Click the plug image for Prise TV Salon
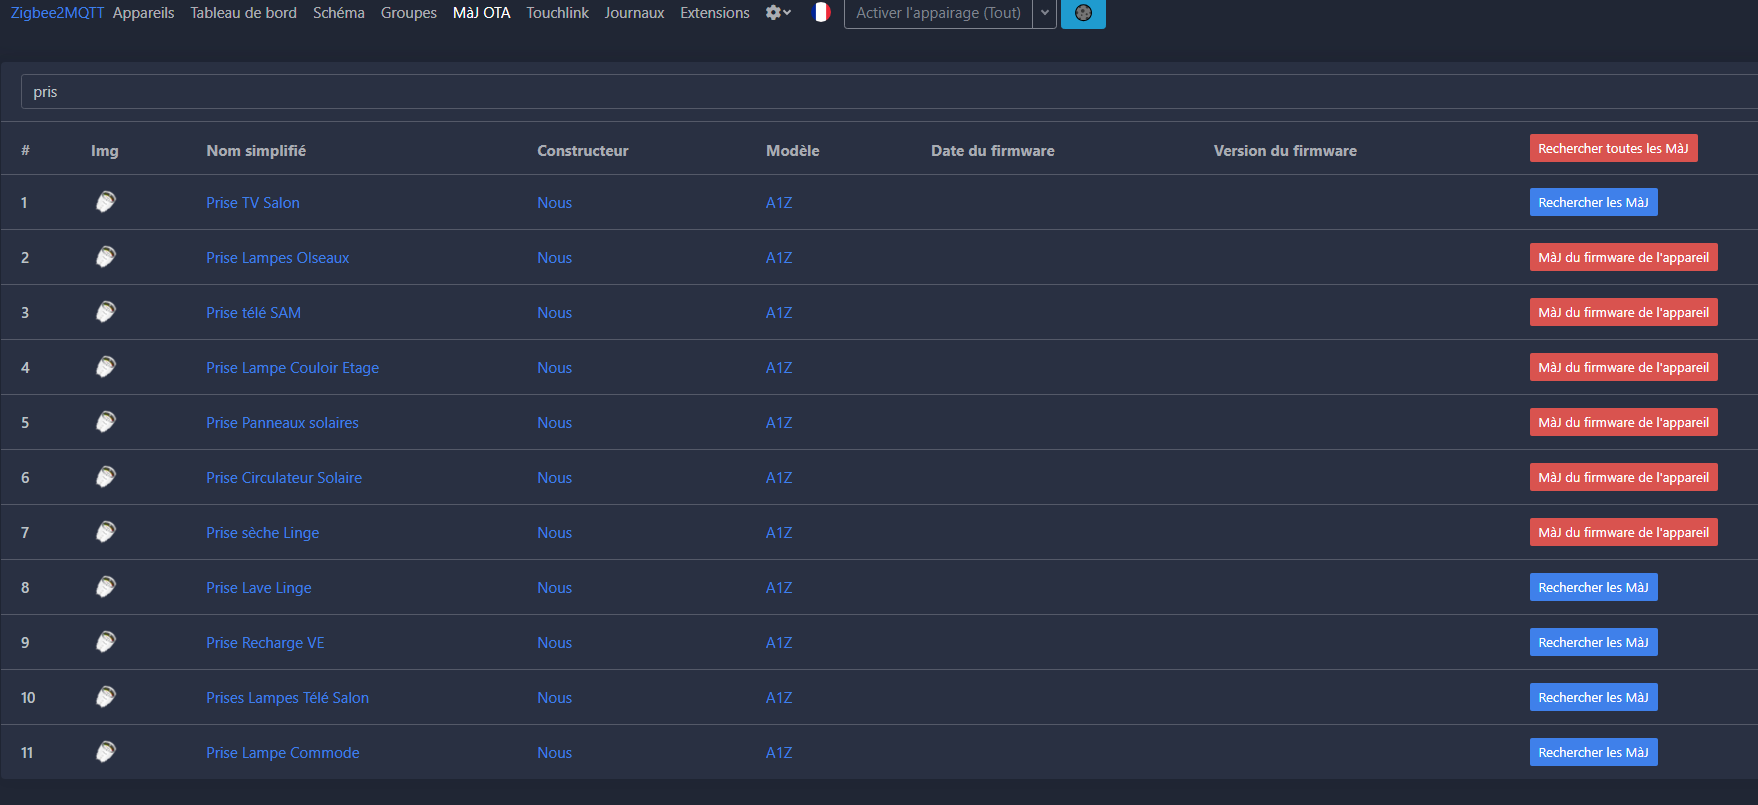The width and height of the screenshot is (1758, 805). coord(105,202)
